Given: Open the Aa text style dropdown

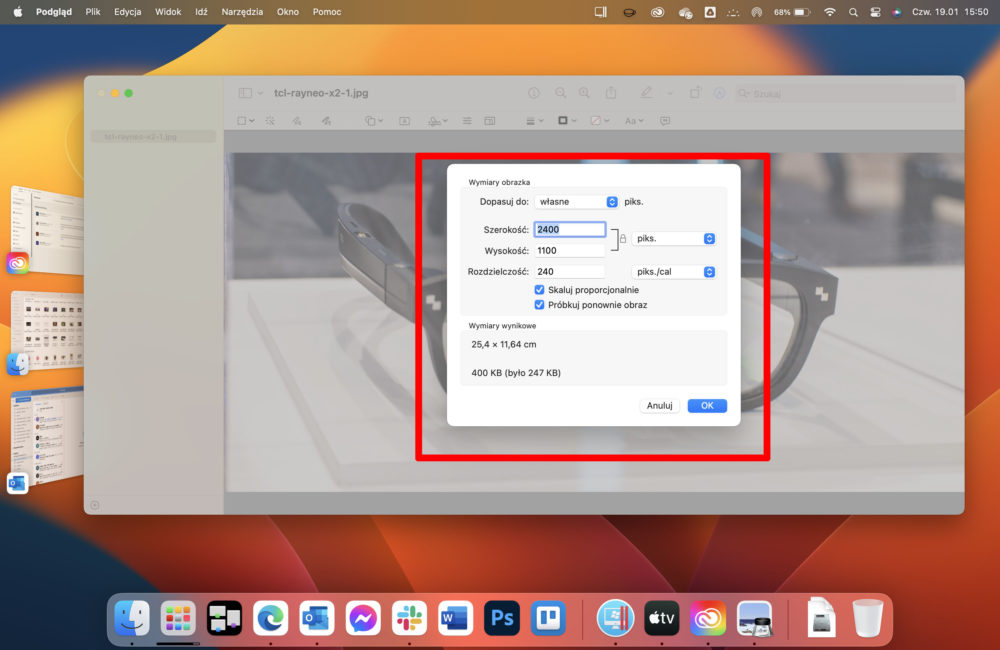Looking at the screenshot, I should pyautogui.click(x=634, y=121).
